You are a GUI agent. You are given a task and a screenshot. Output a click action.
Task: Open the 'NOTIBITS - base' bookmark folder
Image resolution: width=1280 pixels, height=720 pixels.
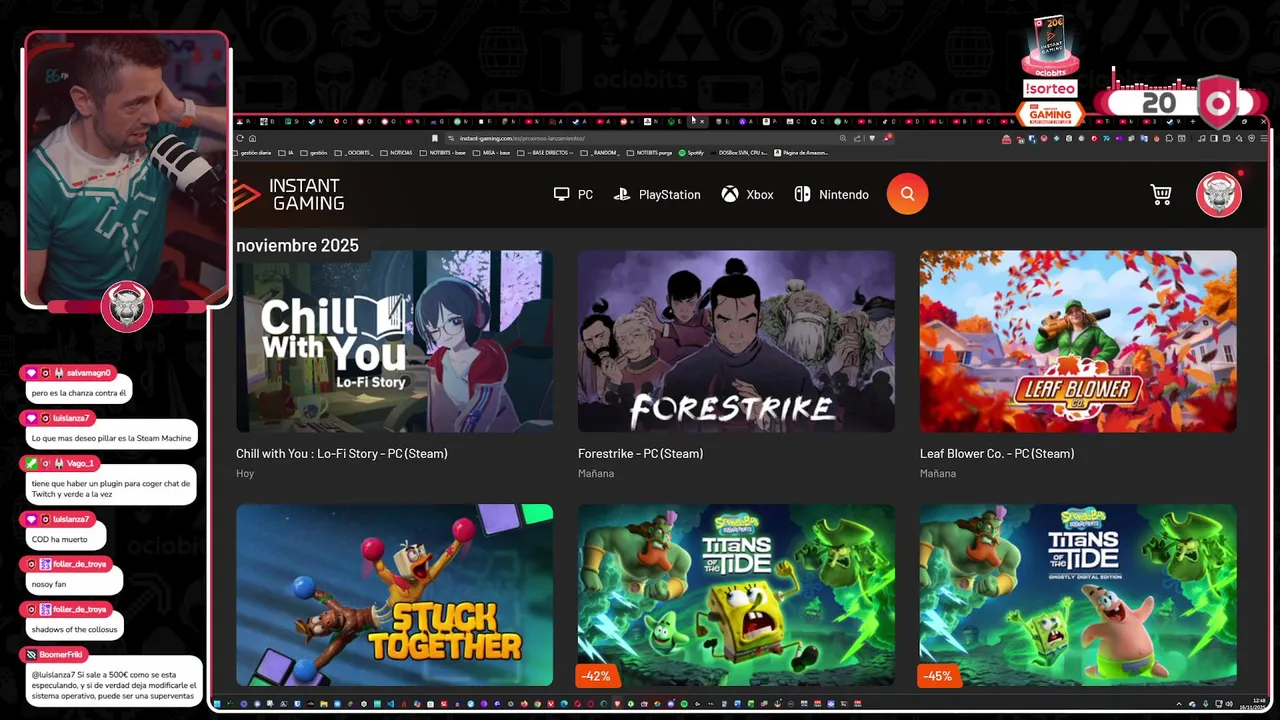pos(443,153)
